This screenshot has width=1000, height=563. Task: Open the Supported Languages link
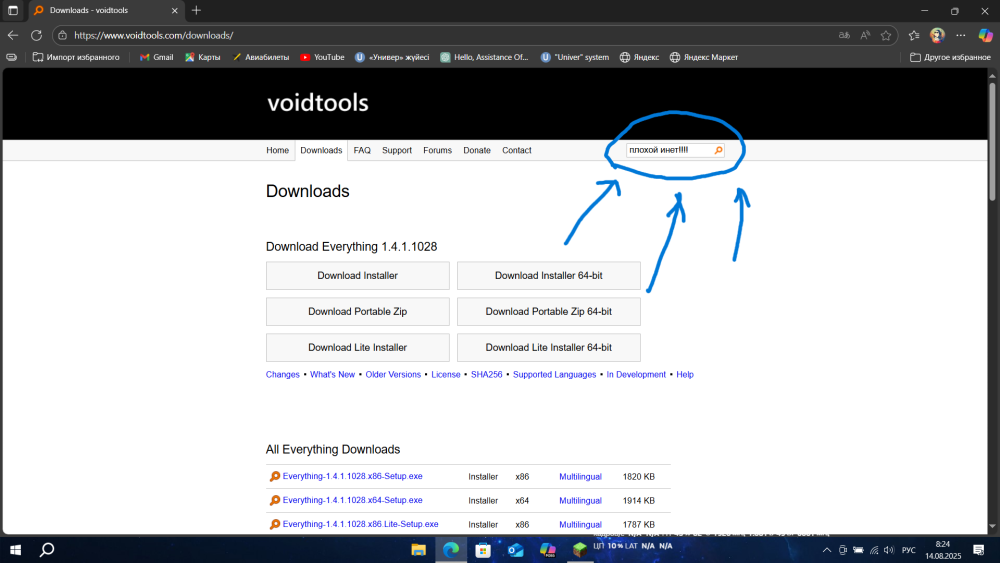click(x=554, y=374)
